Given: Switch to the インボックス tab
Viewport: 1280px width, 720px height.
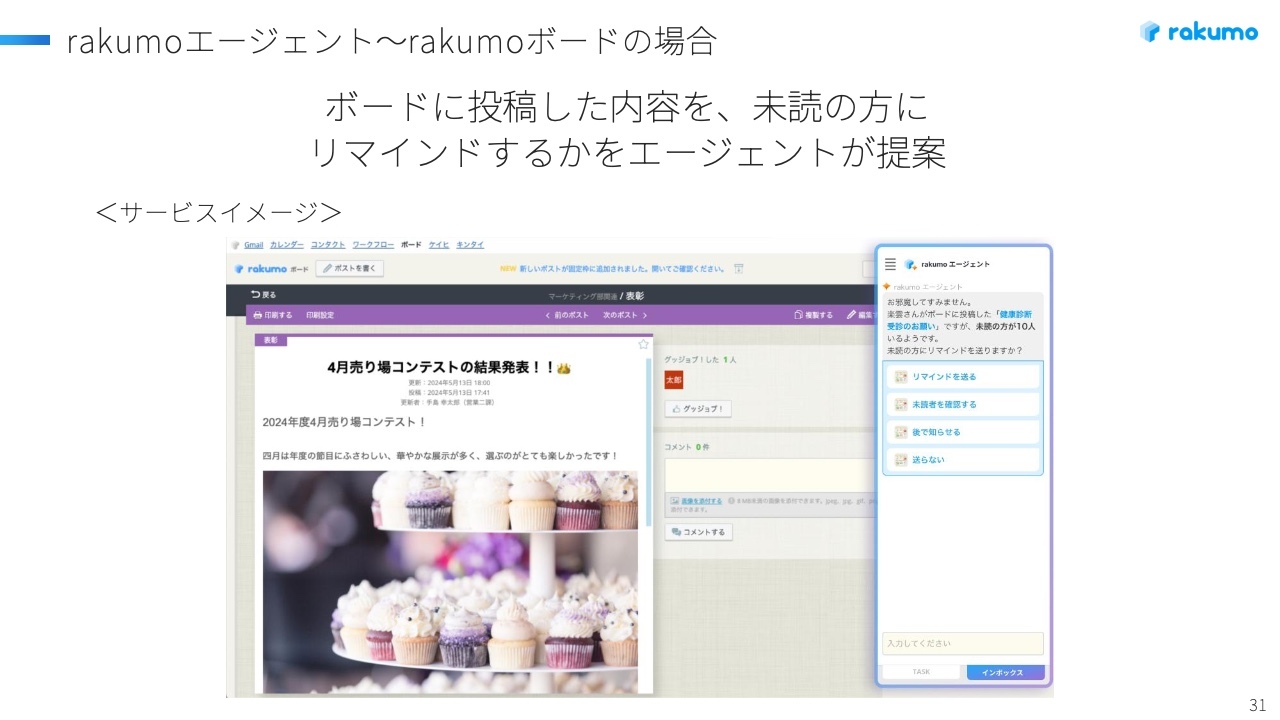Looking at the screenshot, I should 1005,672.
